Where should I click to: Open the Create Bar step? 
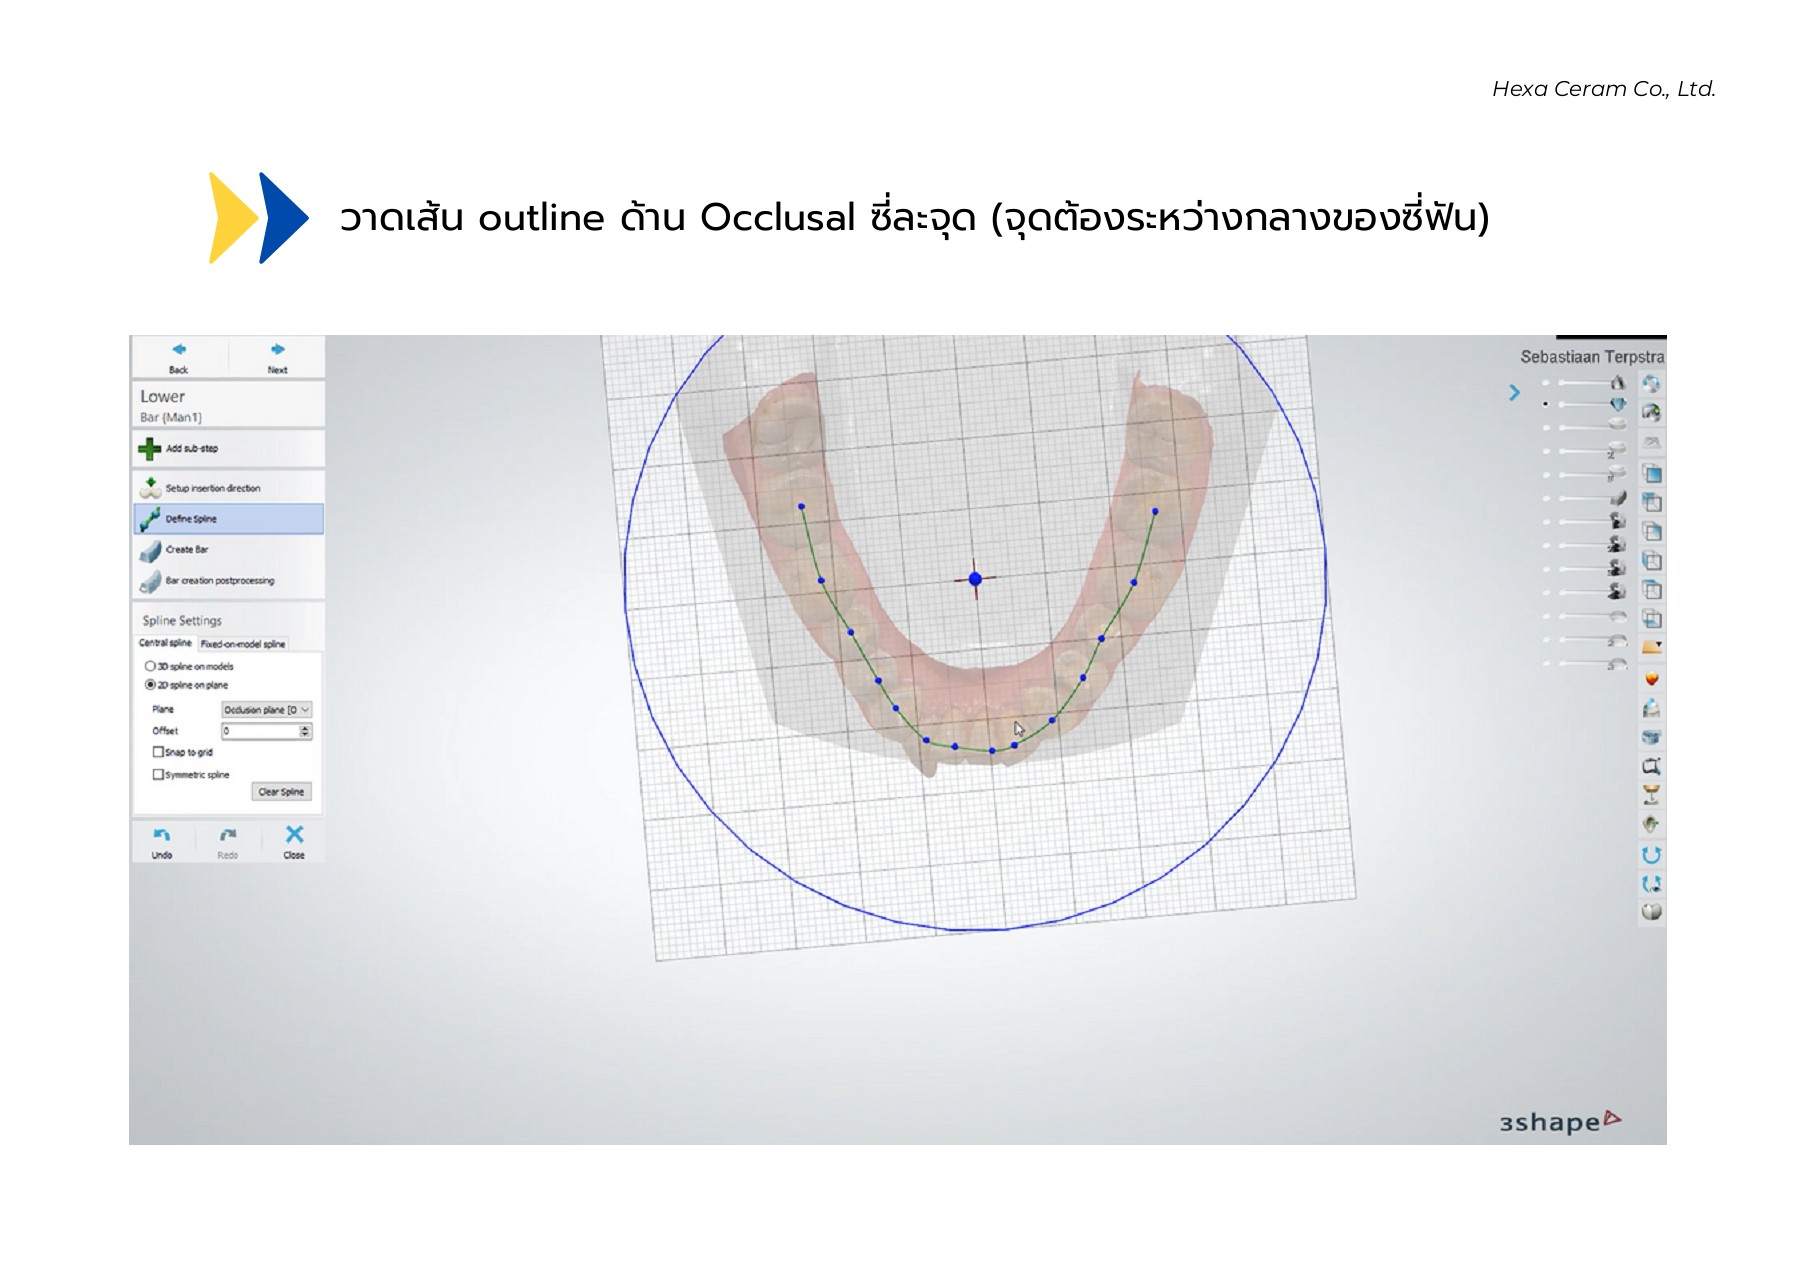click(x=228, y=550)
